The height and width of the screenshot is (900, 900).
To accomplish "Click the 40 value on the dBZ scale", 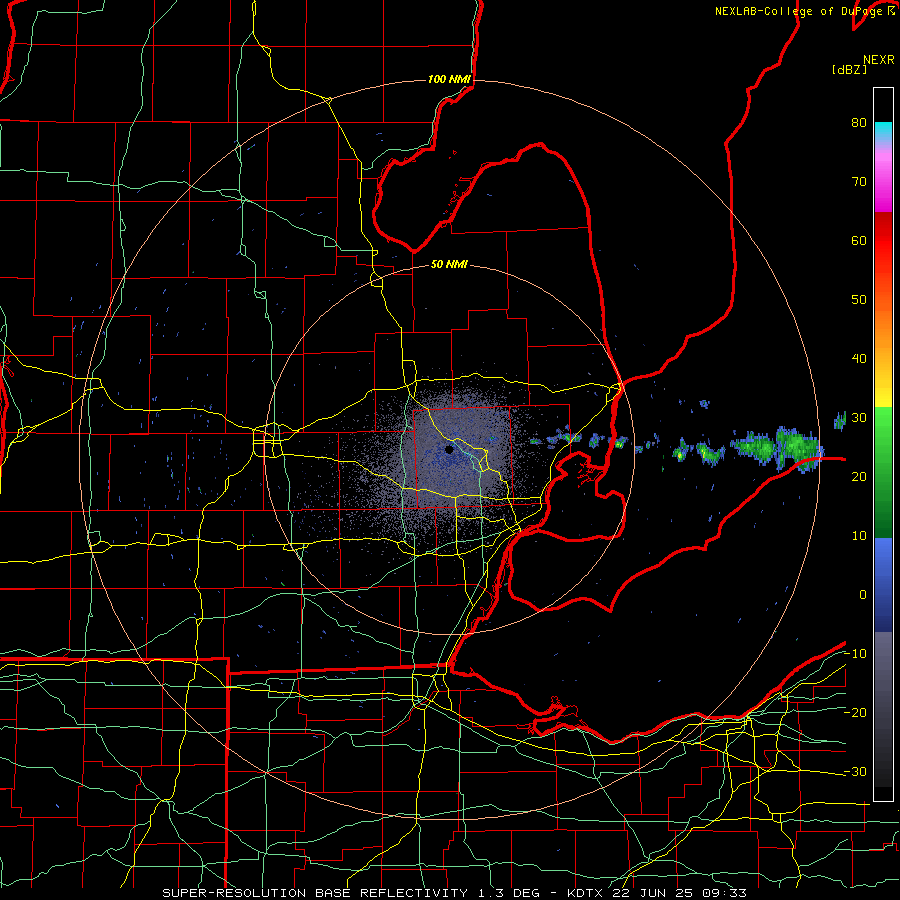I will [x=859, y=359].
